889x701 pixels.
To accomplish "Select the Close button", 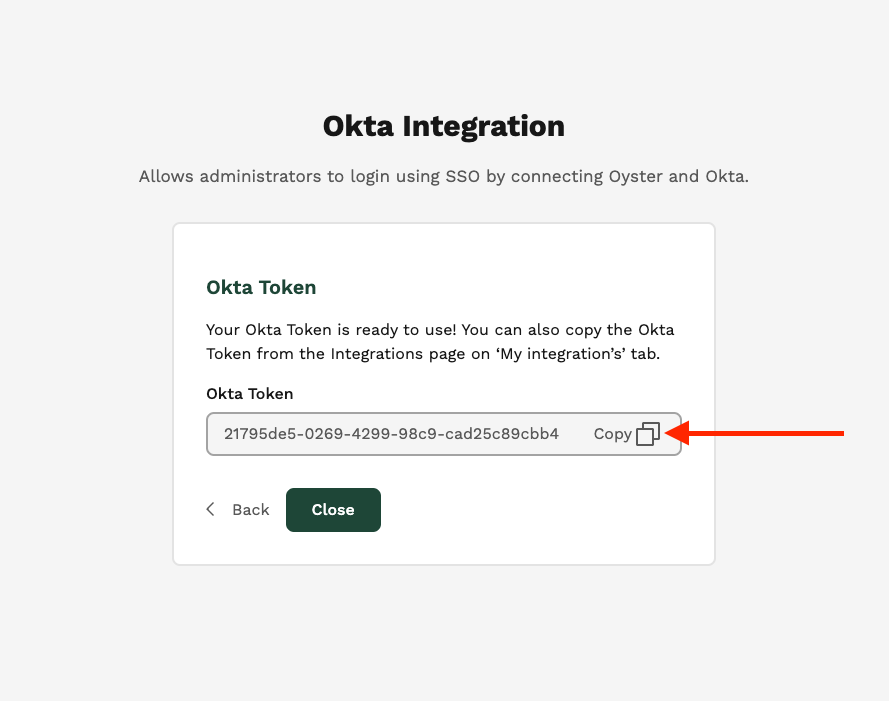I will point(333,510).
